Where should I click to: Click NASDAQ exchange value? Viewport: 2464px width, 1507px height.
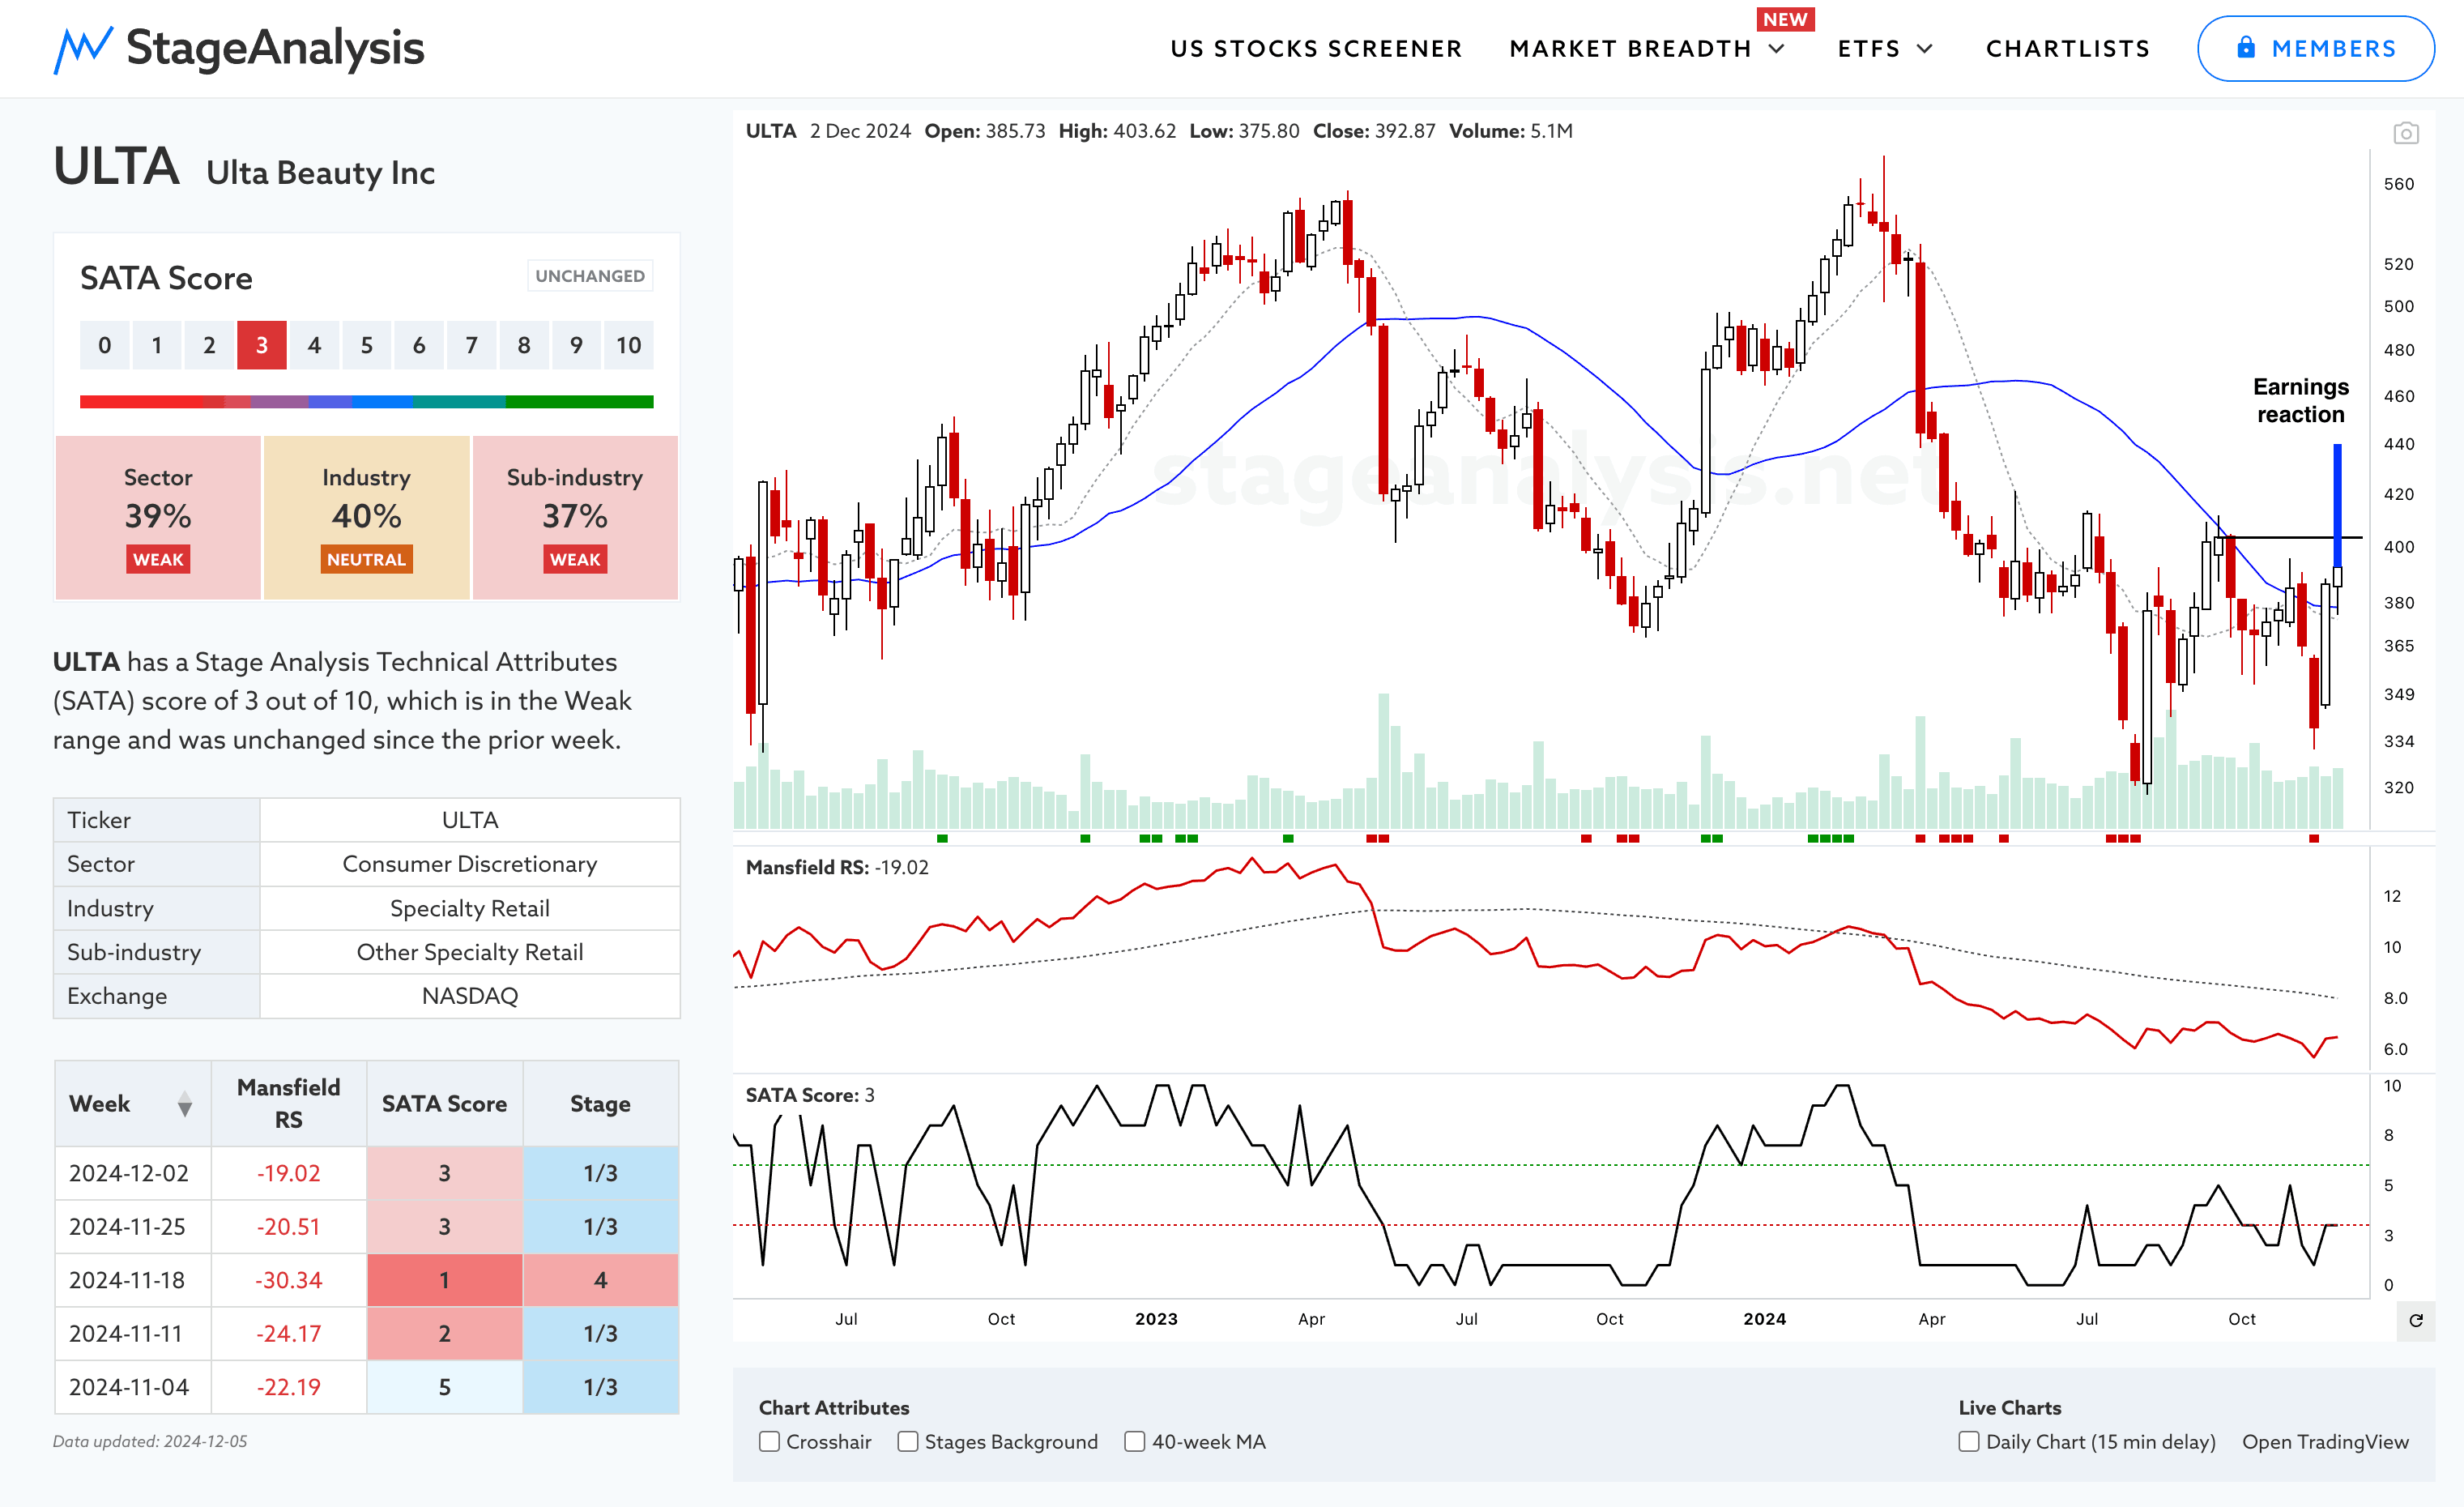469,996
